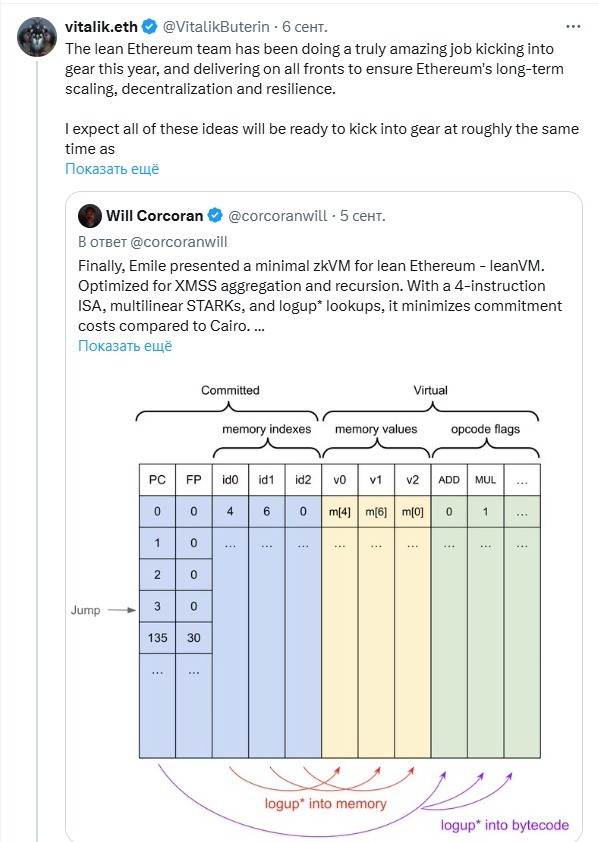Click the blue PC column in diagram
Image resolution: width=599 pixels, height=842 pixels.
coord(157,611)
